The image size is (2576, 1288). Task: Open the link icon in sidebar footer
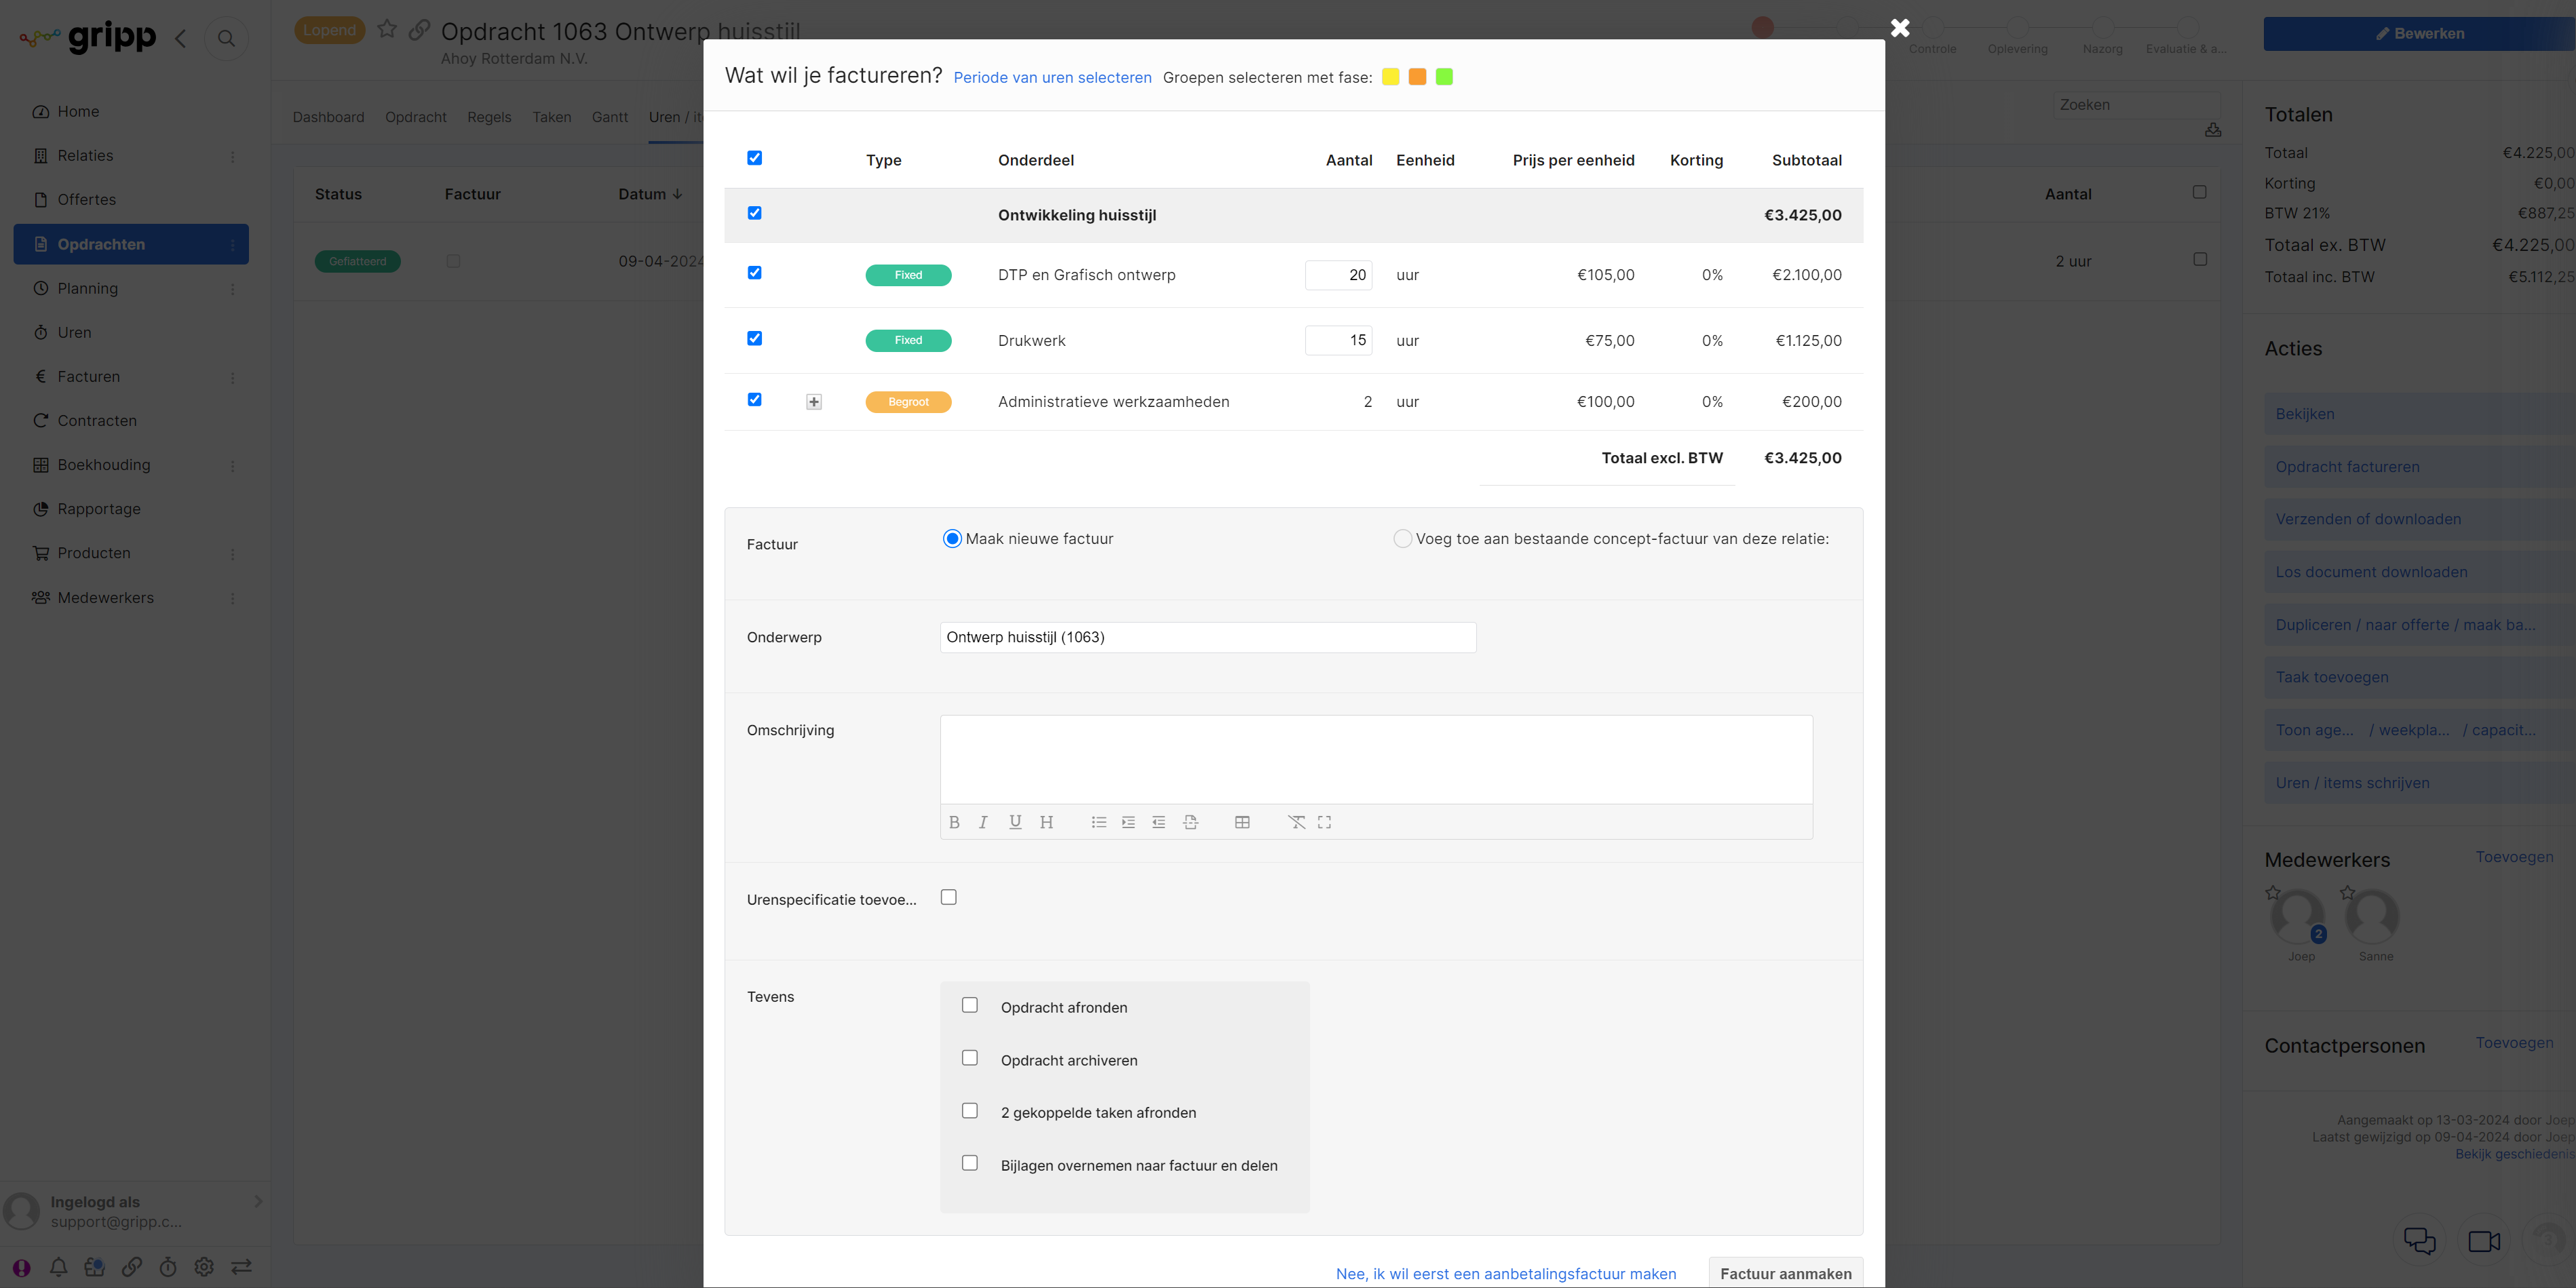[132, 1267]
